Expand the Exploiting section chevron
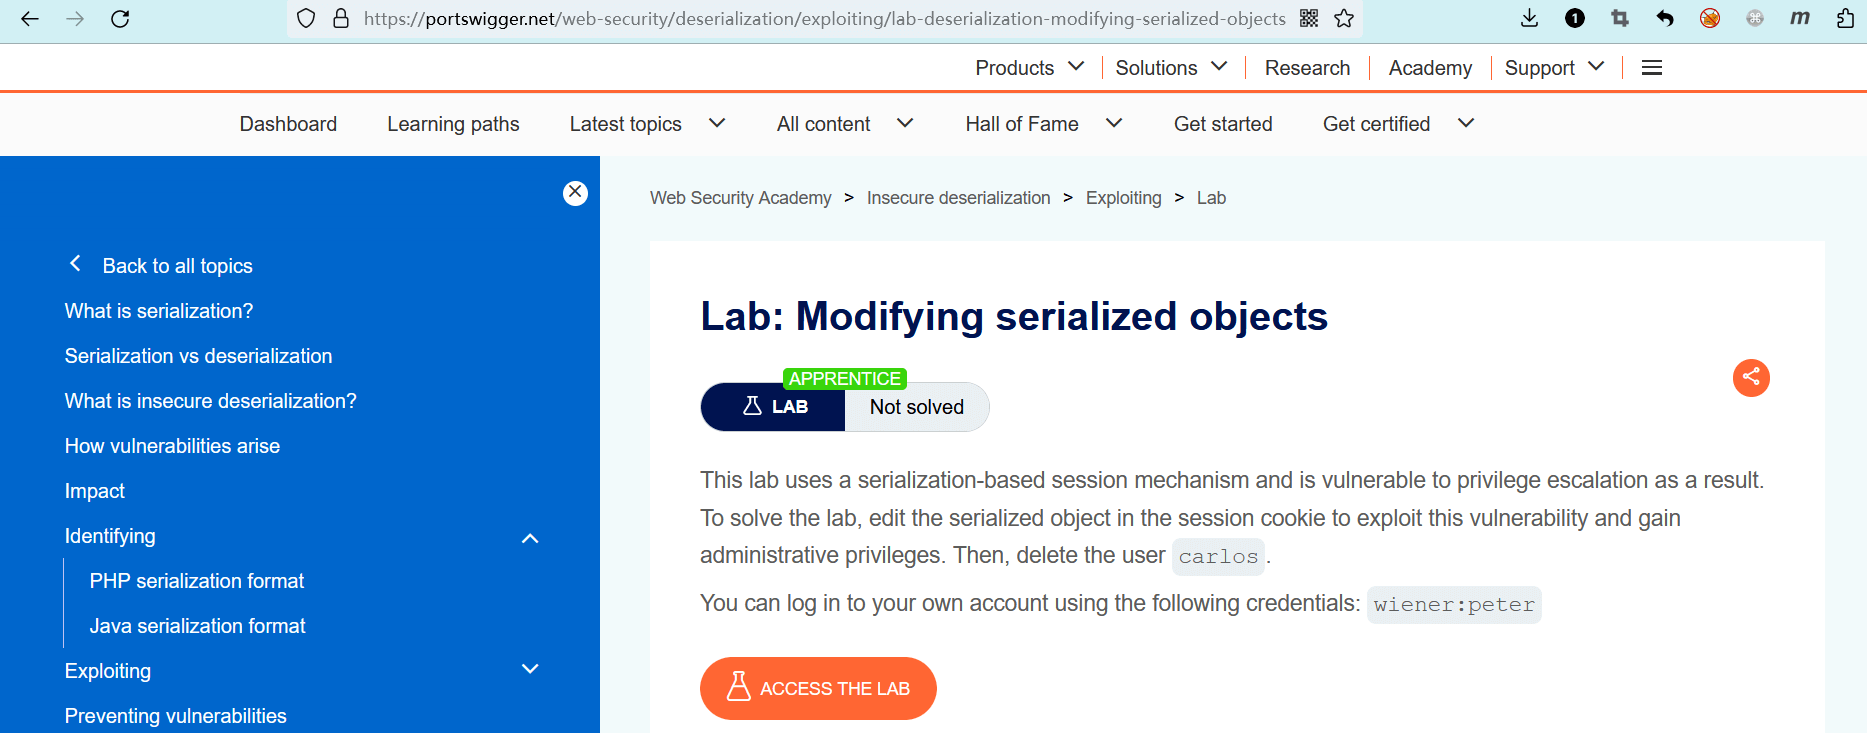 530,669
